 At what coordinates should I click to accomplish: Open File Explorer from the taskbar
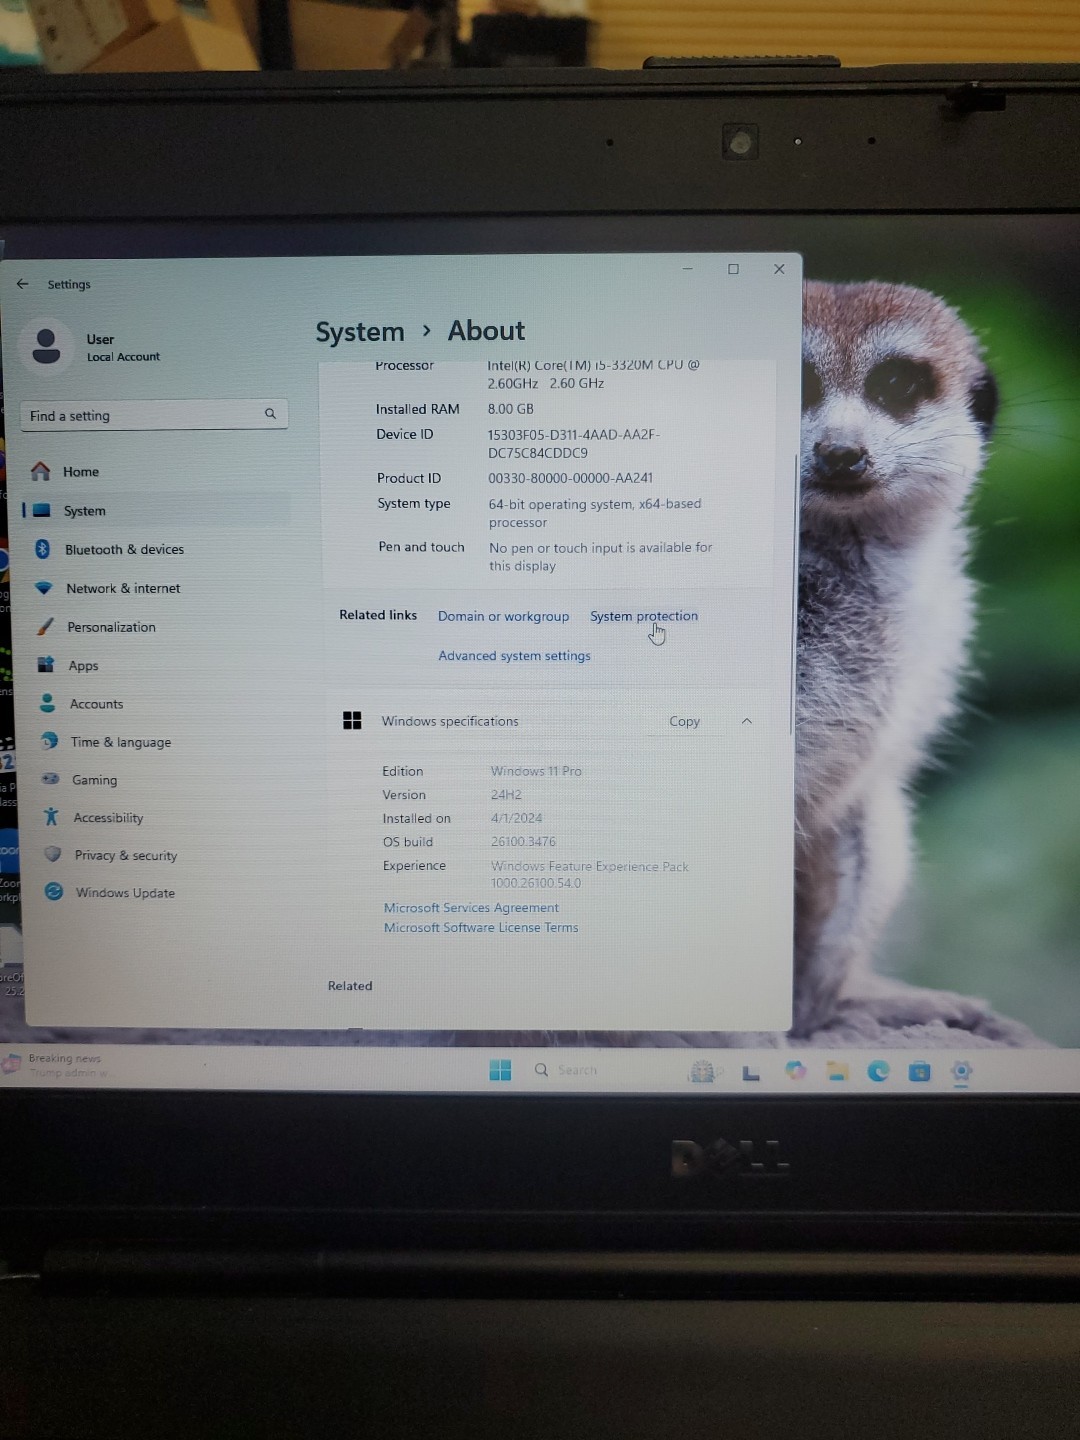click(x=837, y=1071)
